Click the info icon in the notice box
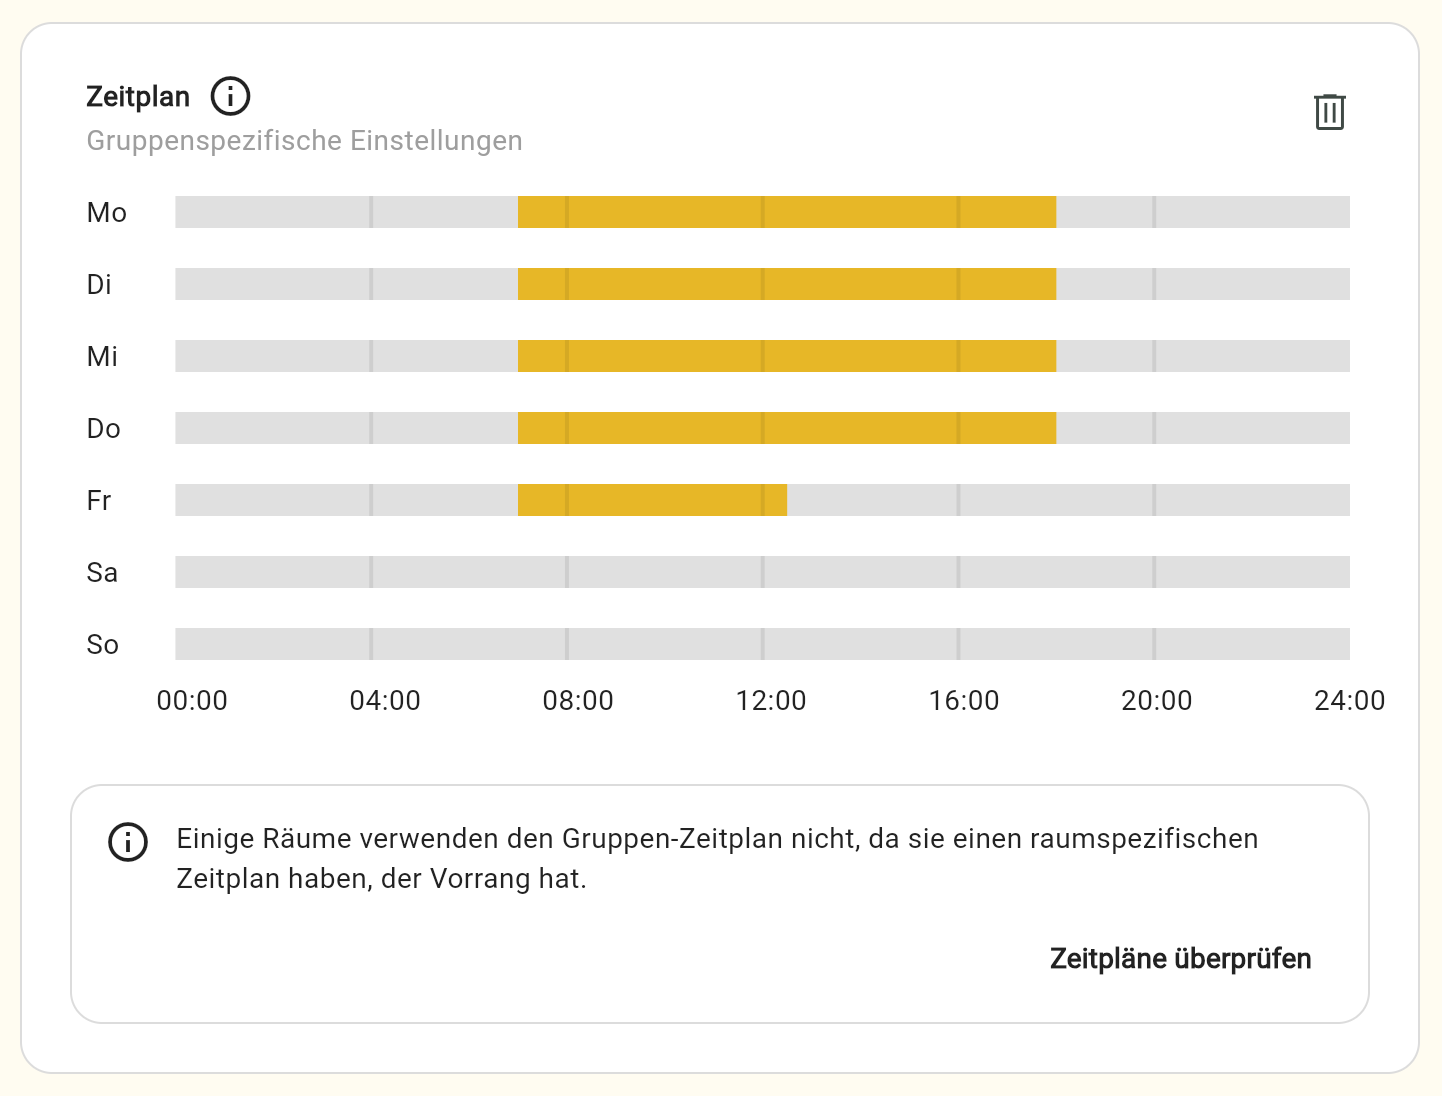The height and width of the screenshot is (1096, 1442). click(x=128, y=842)
